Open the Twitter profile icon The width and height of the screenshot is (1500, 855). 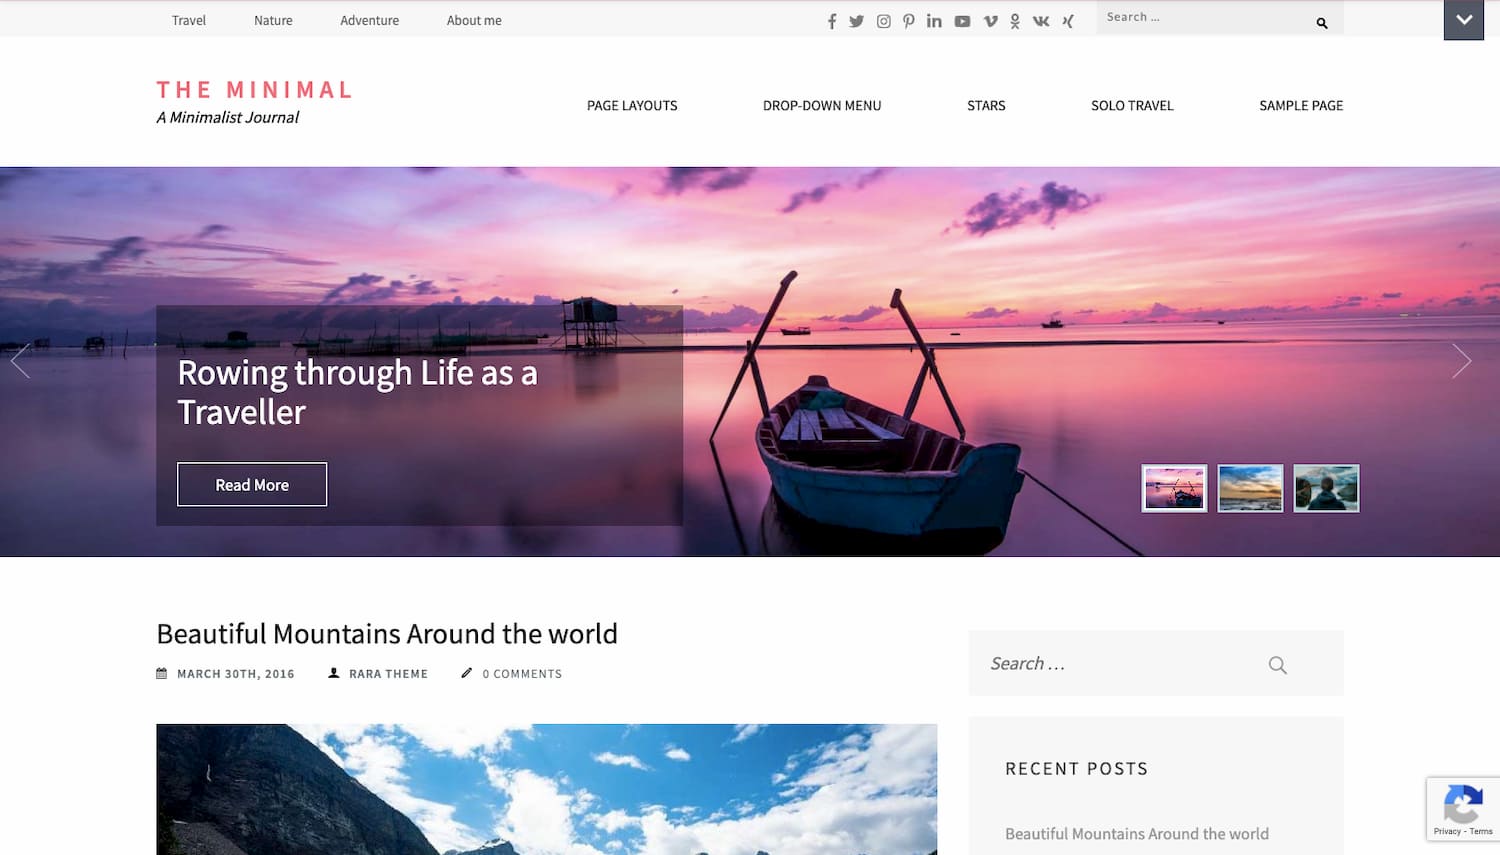click(856, 21)
